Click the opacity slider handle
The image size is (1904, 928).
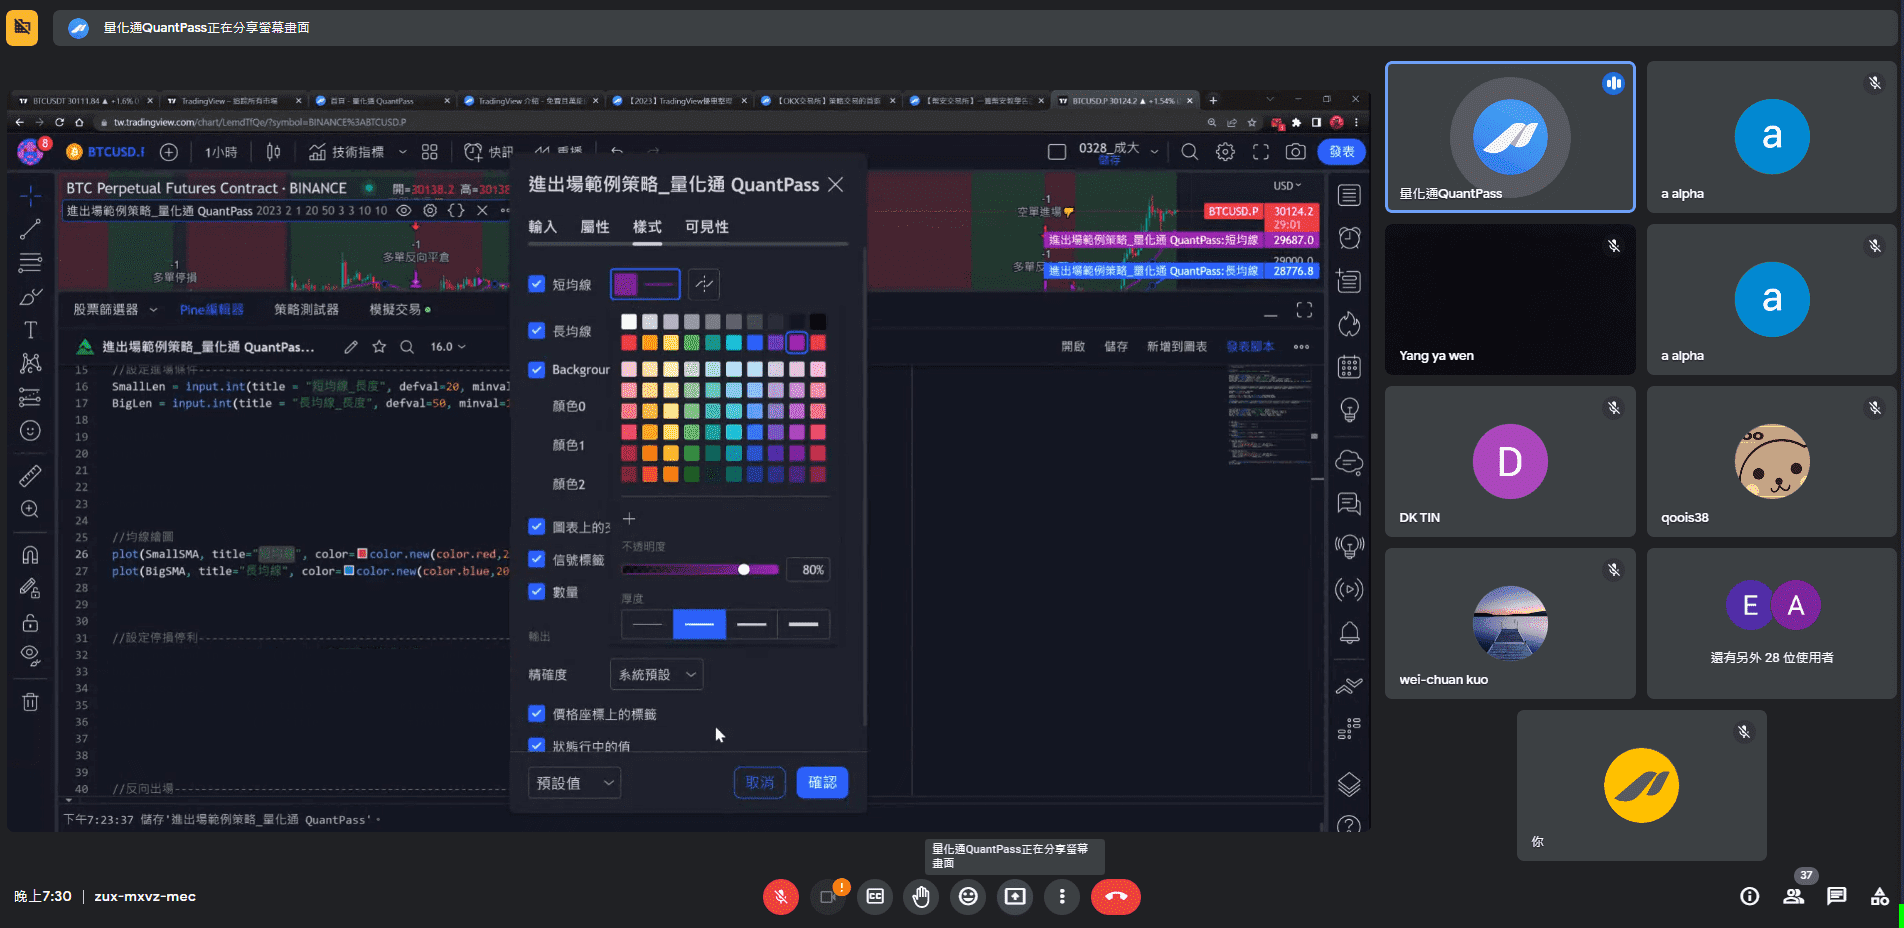(744, 569)
